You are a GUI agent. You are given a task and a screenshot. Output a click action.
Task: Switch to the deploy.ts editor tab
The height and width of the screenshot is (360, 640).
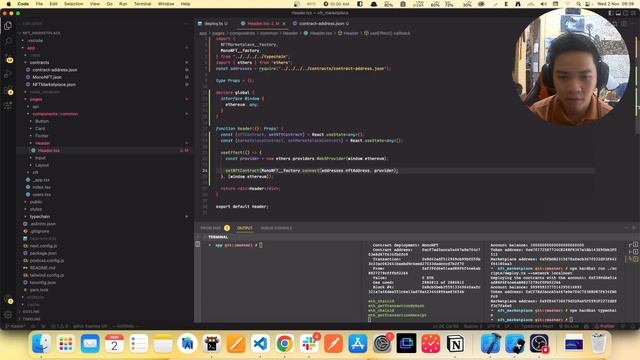(213, 24)
